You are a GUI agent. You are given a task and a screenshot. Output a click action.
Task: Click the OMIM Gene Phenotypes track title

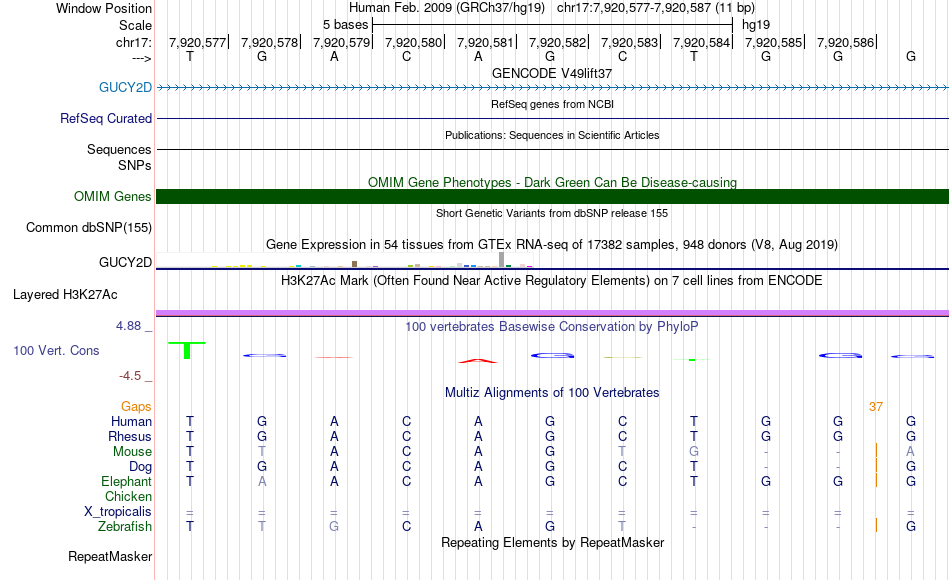552,182
